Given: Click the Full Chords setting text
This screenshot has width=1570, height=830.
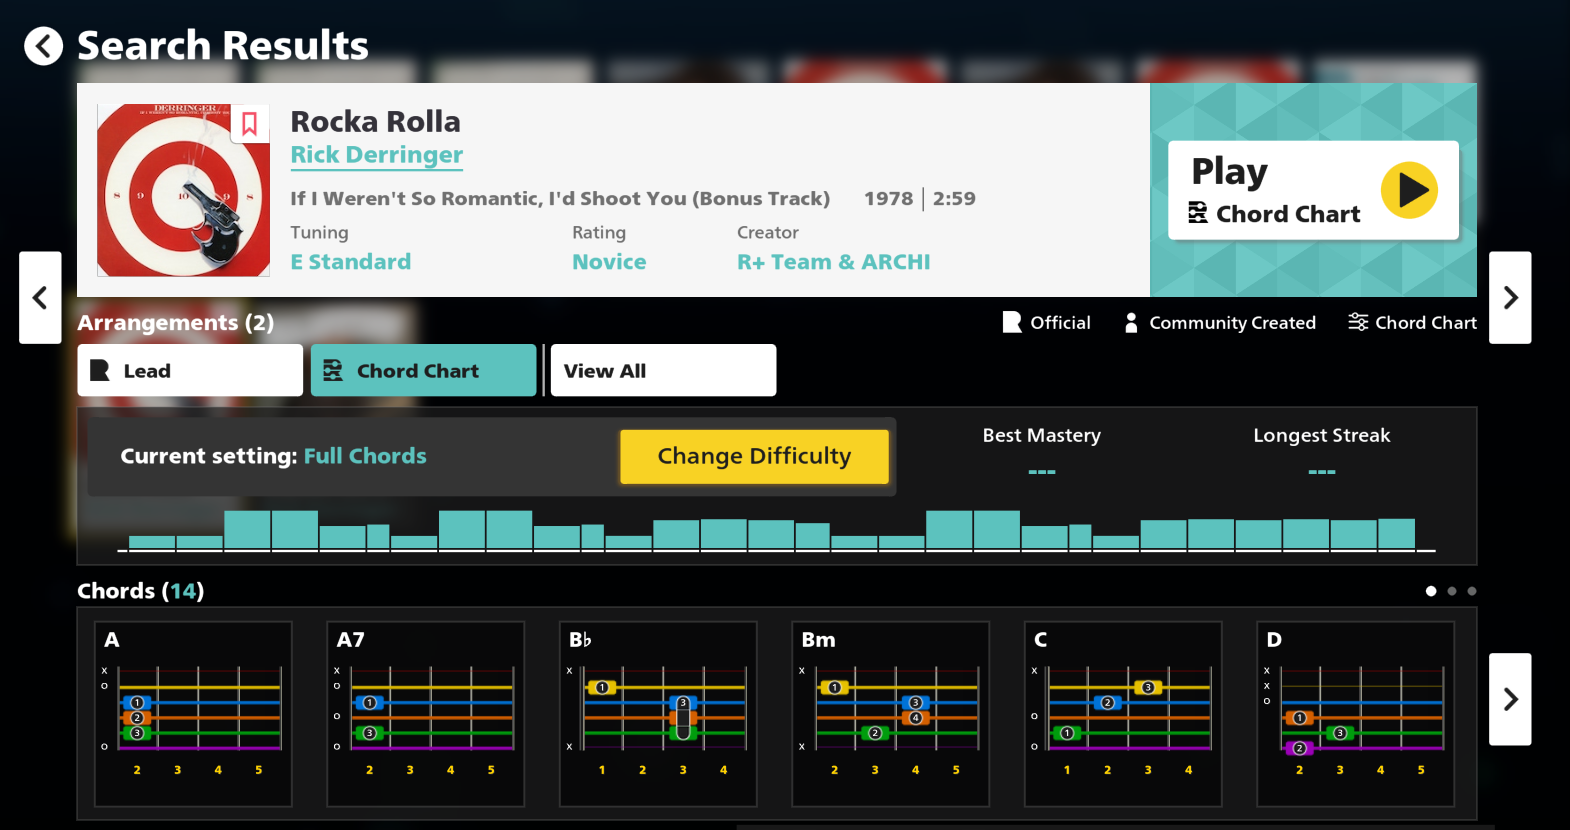Looking at the screenshot, I should (365, 456).
